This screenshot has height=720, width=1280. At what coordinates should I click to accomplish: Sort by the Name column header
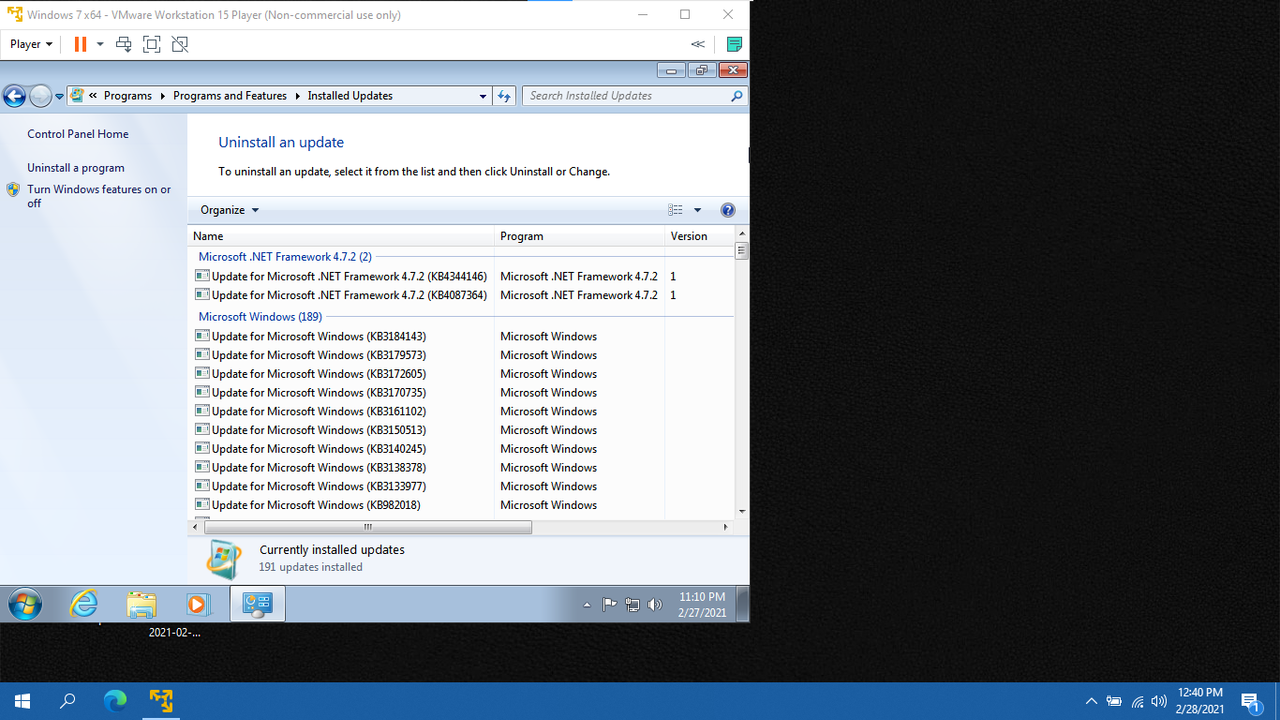(x=342, y=236)
